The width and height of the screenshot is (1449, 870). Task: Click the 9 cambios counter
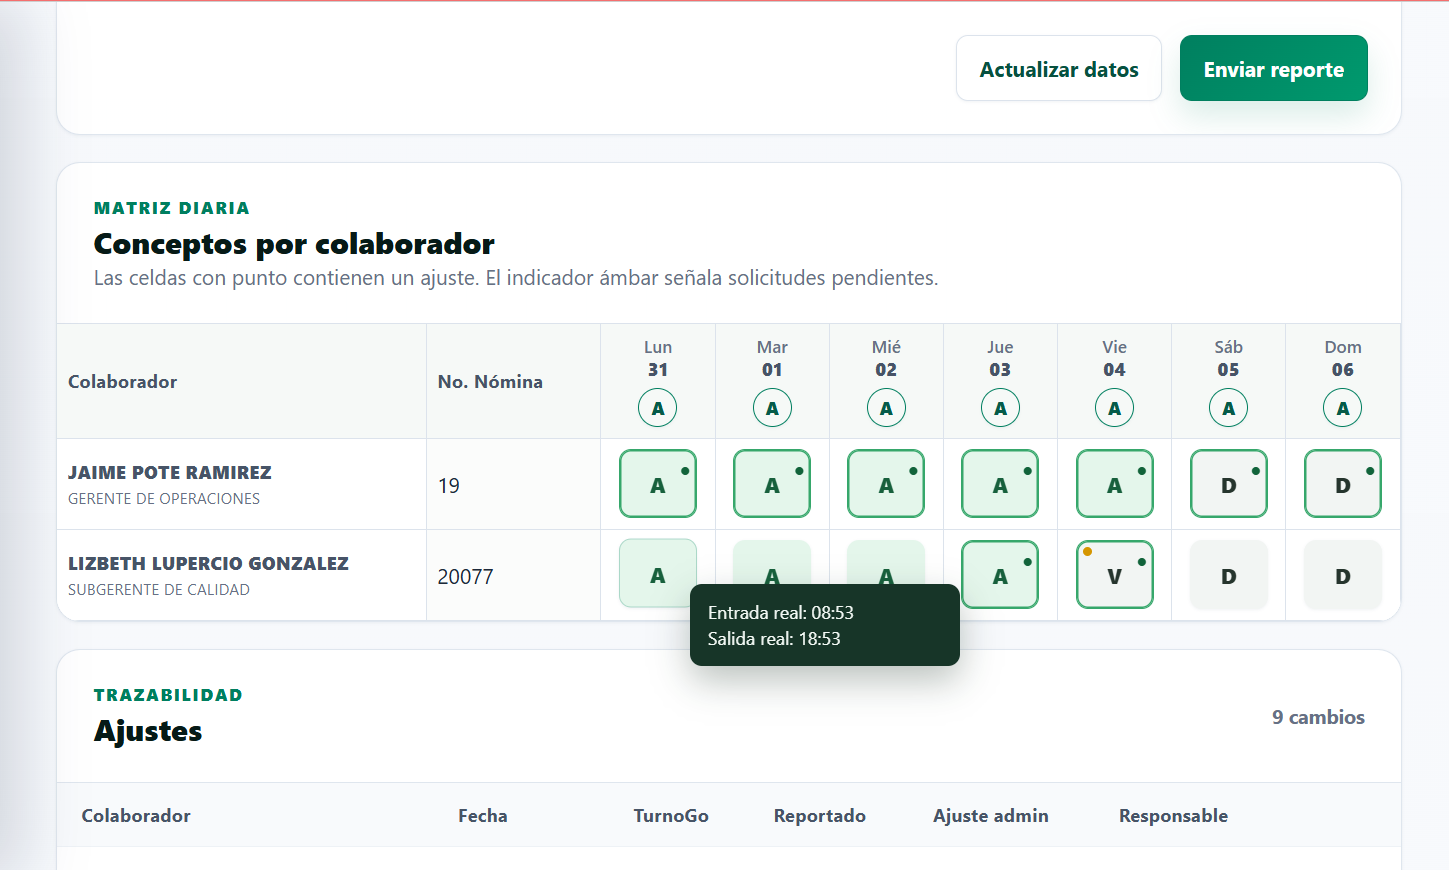pyautogui.click(x=1318, y=717)
